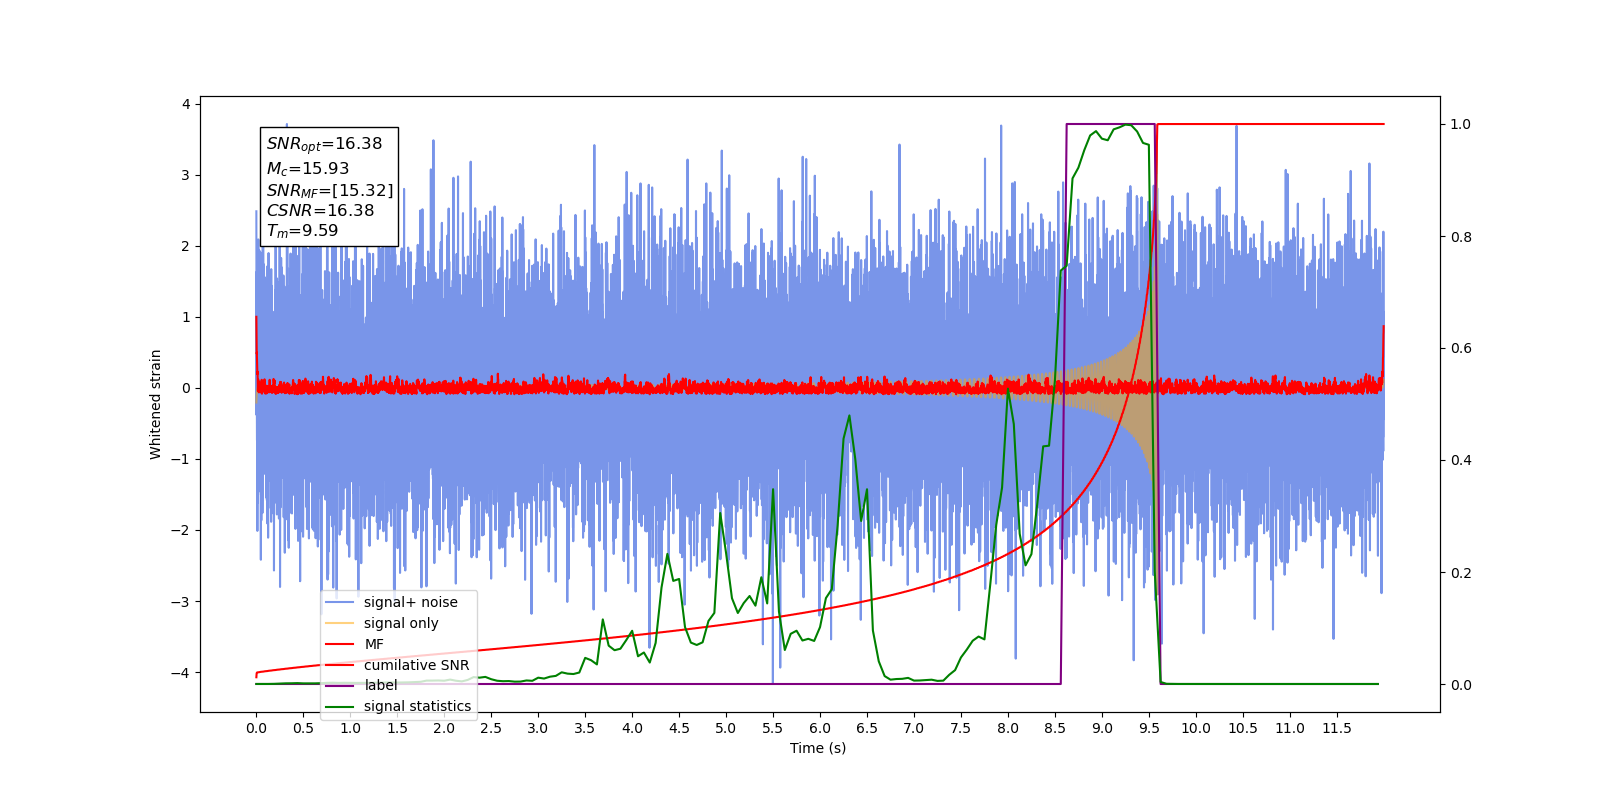Image resolution: width=1600 pixels, height=800 pixels.
Task: Click the 'Time (s)' x-axis label
Action: point(818,748)
